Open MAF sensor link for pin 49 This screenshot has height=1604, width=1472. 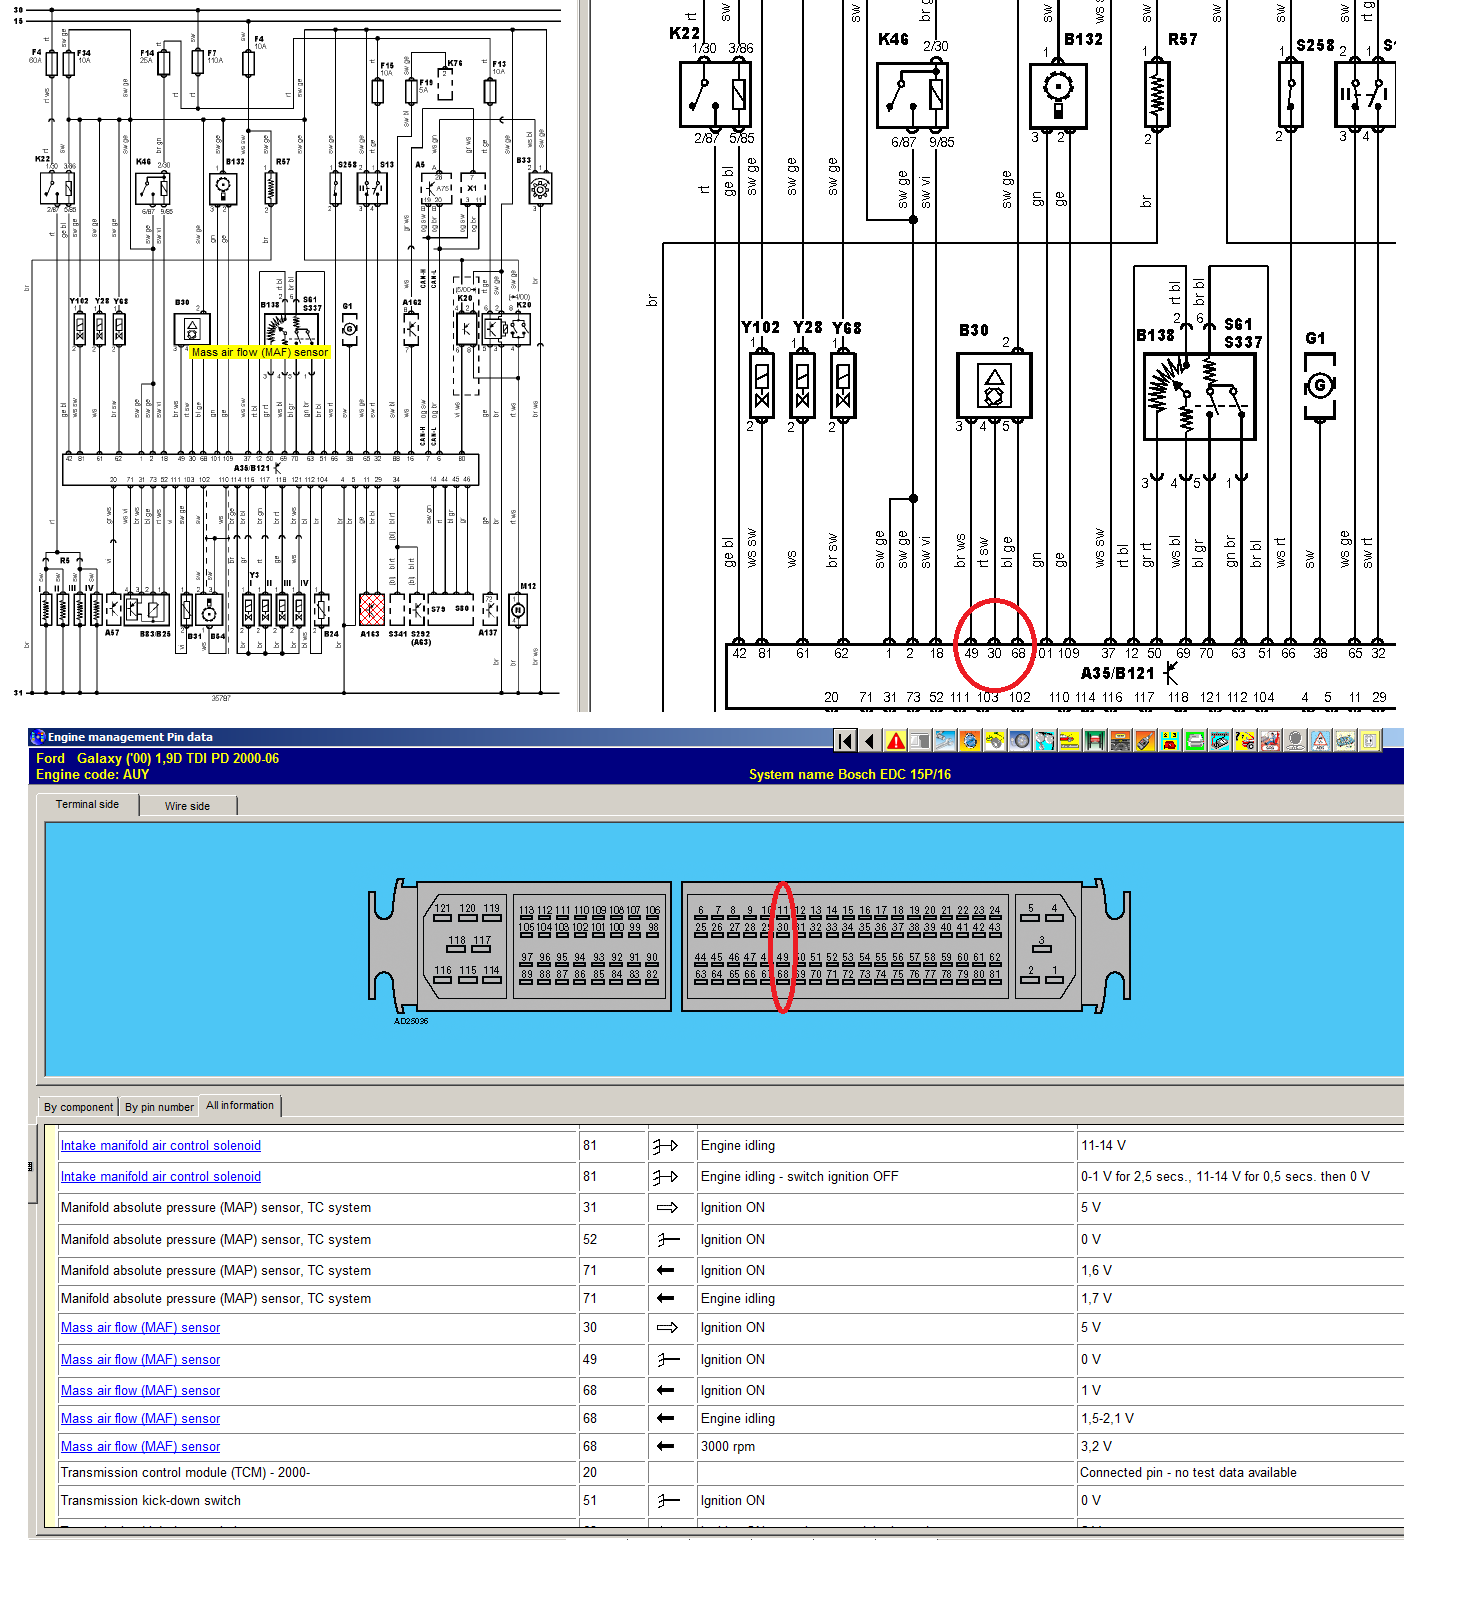[x=140, y=1360]
